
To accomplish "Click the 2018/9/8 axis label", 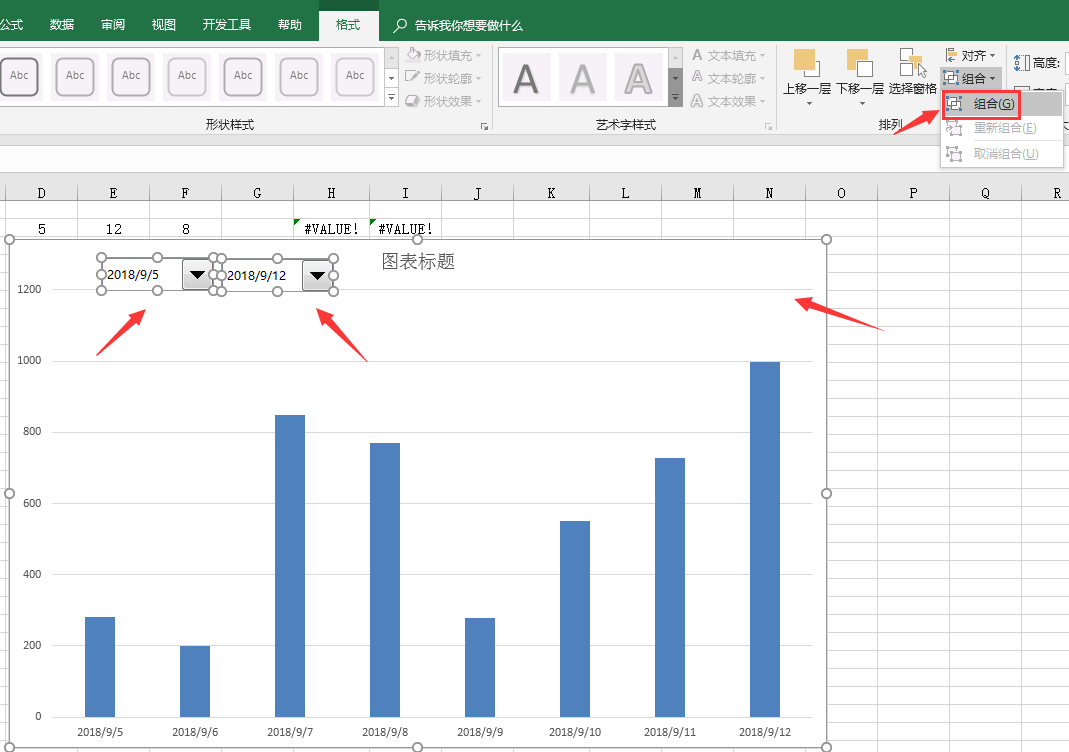I will tap(385, 732).
